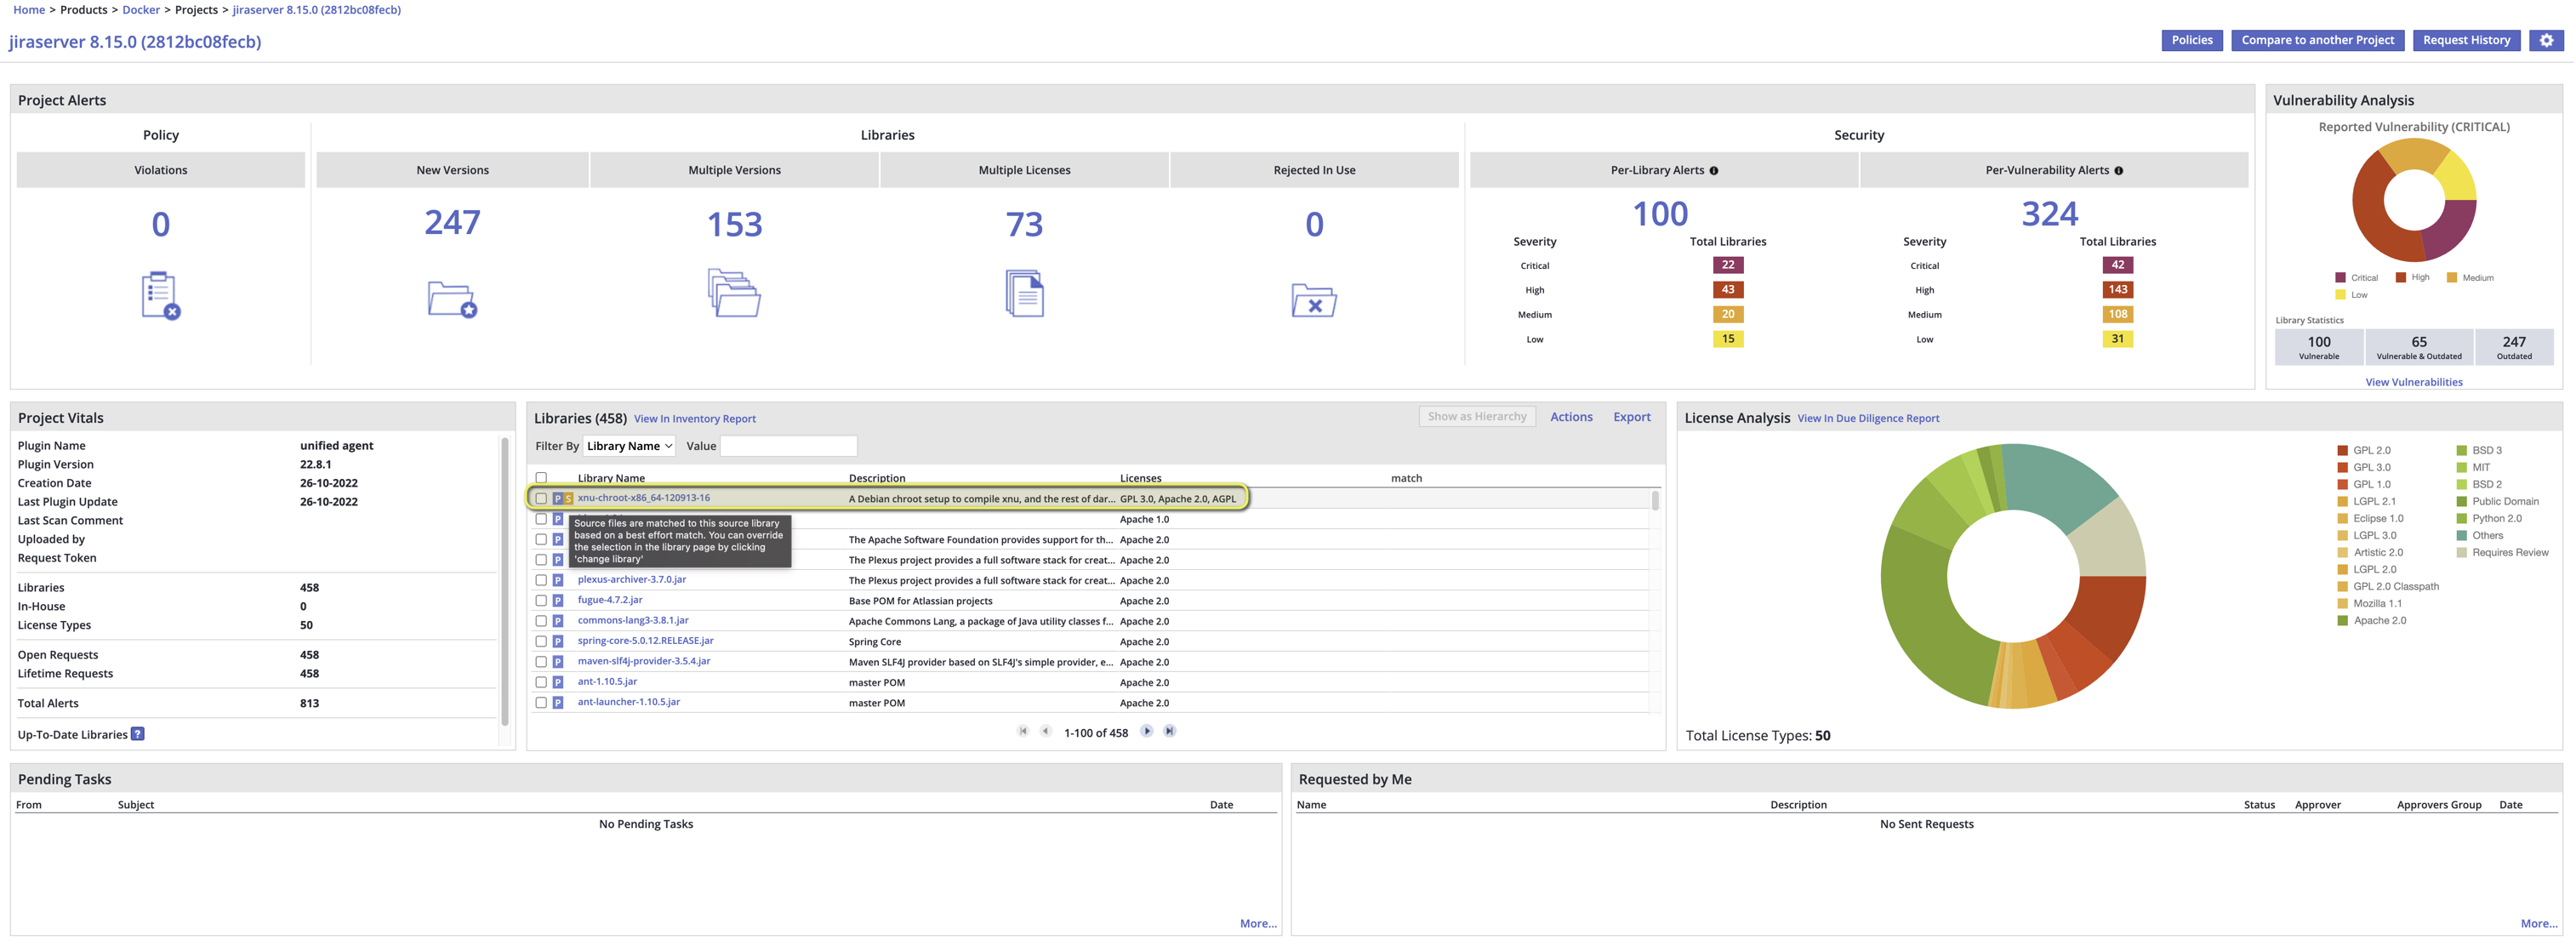Viewport: 2576px width, 946px height.
Task: Go to next page of libraries
Action: click(x=1147, y=732)
